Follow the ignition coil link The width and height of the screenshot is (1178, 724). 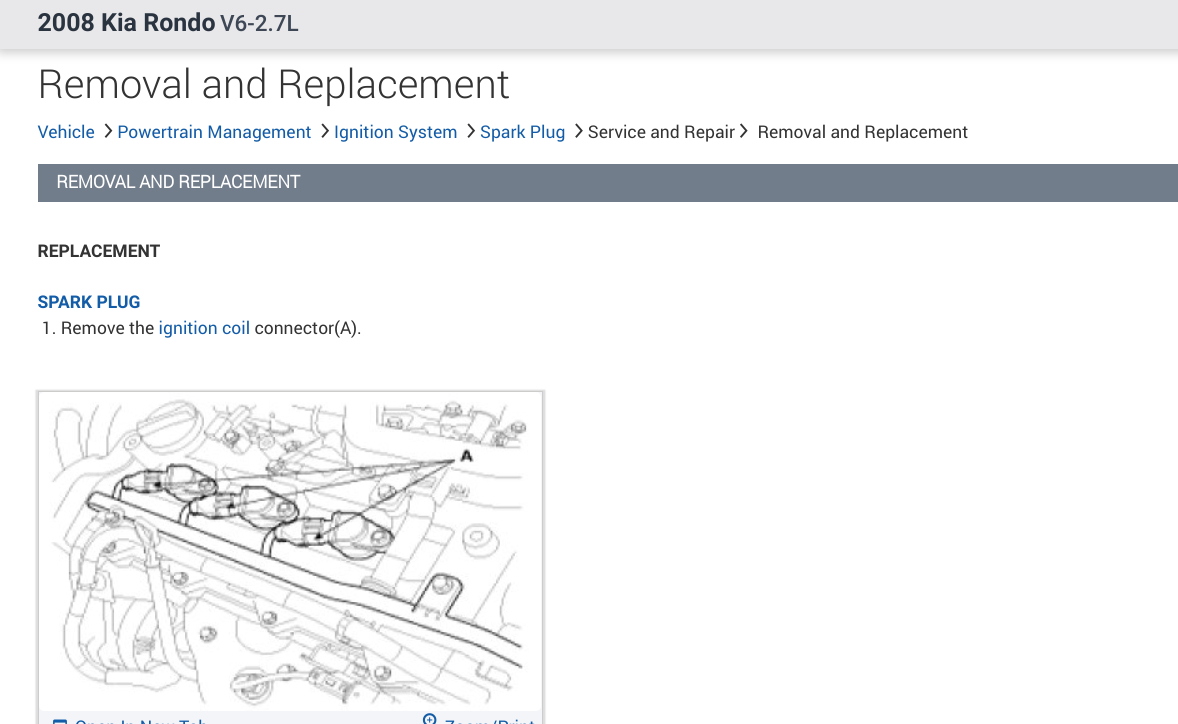[204, 328]
